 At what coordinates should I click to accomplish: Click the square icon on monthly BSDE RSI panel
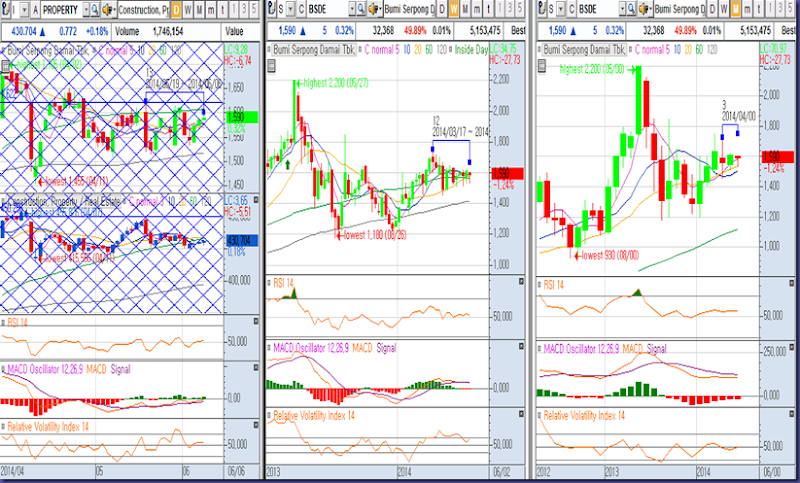tap(791, 283)
